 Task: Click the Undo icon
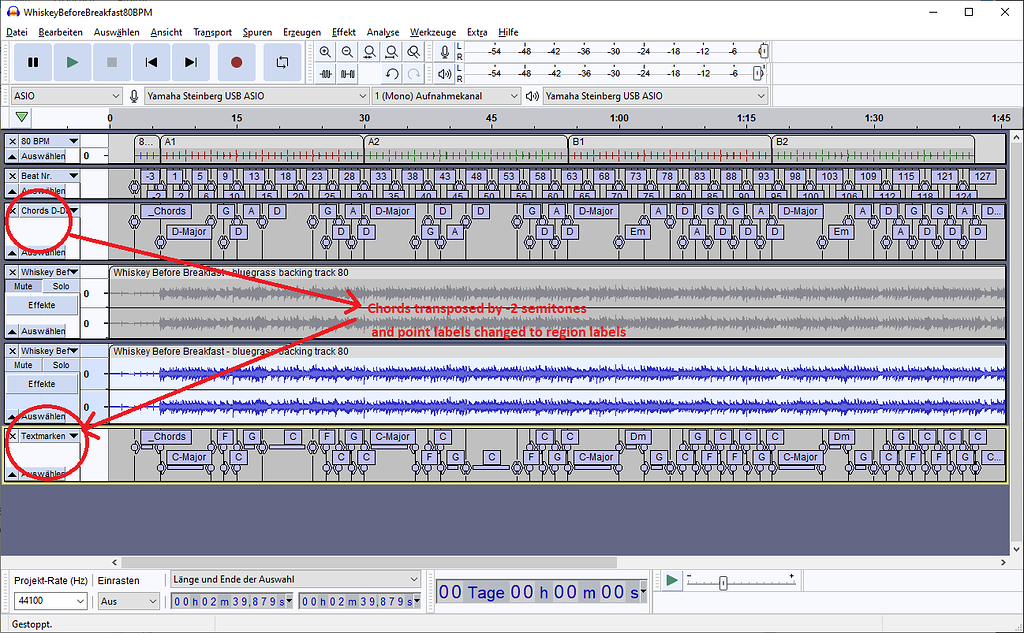coord(393,74)
